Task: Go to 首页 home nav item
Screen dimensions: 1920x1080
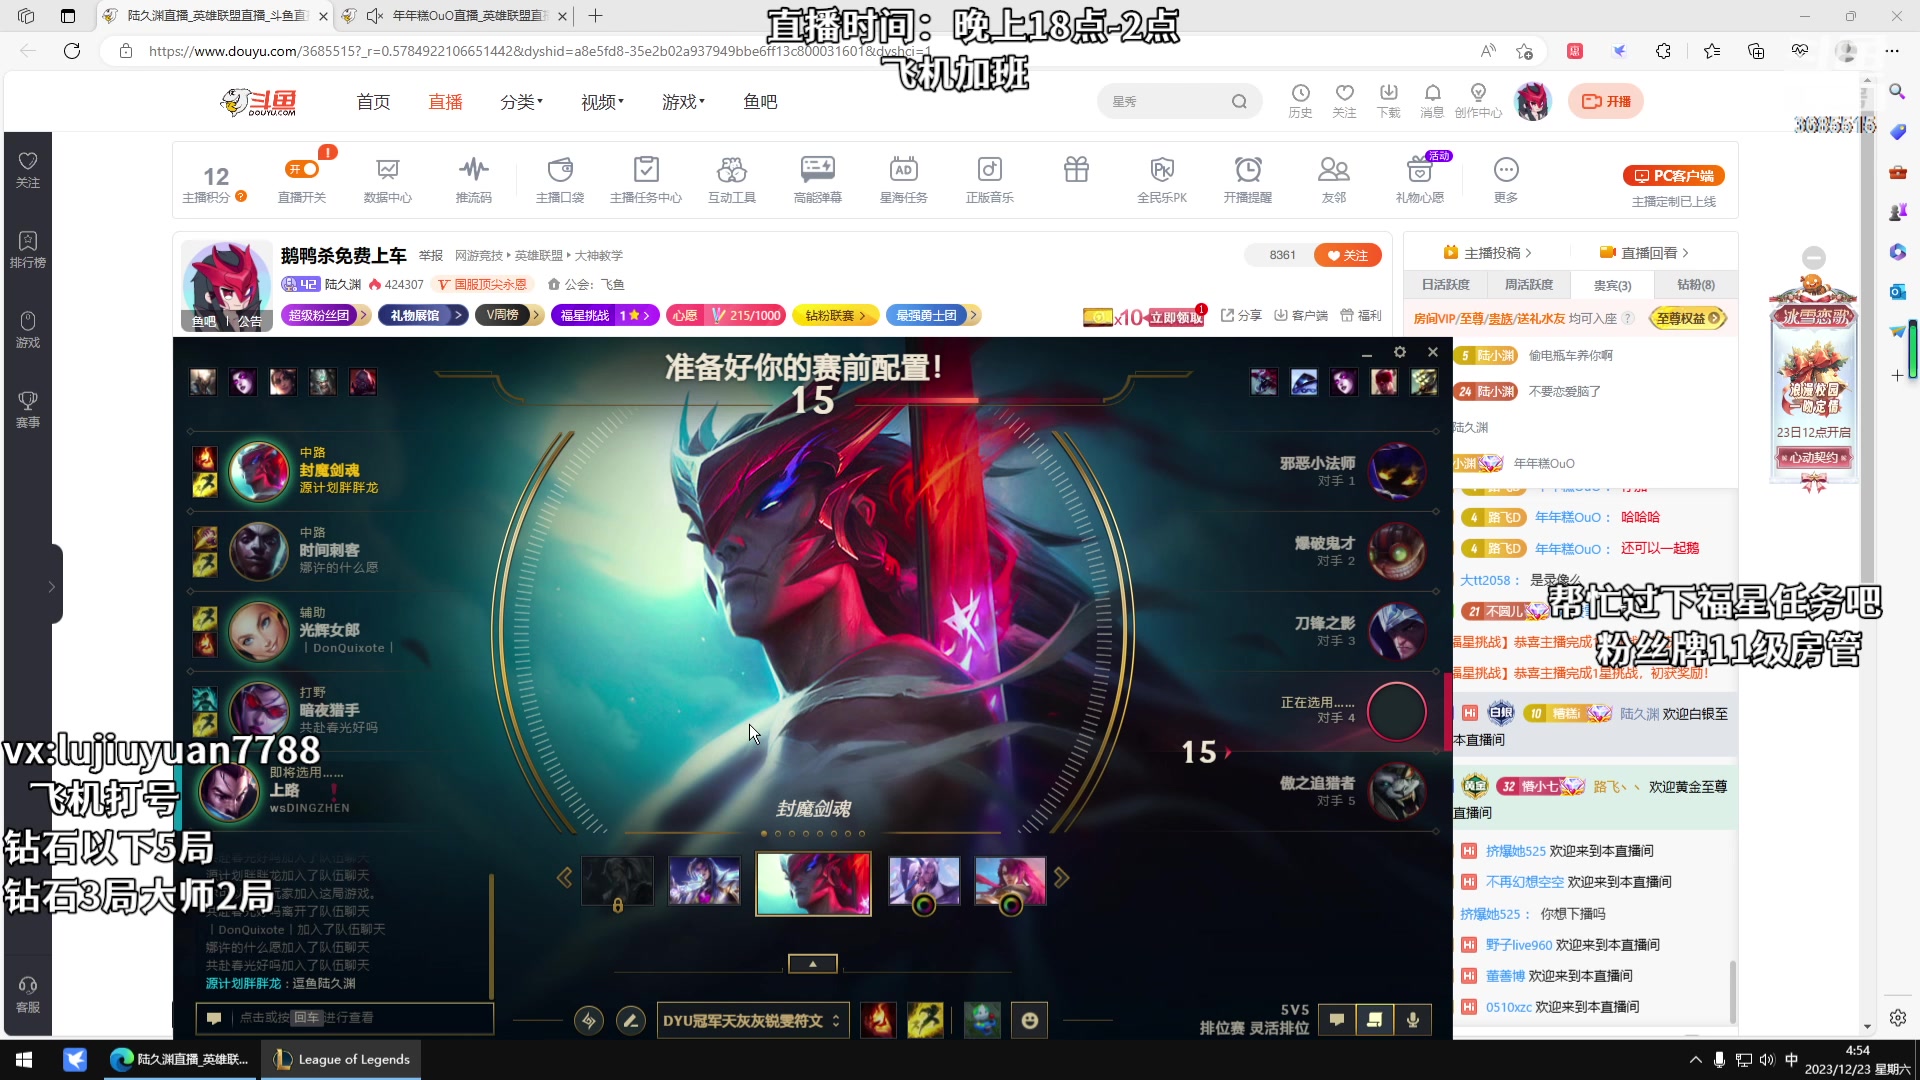Action: 373,102
